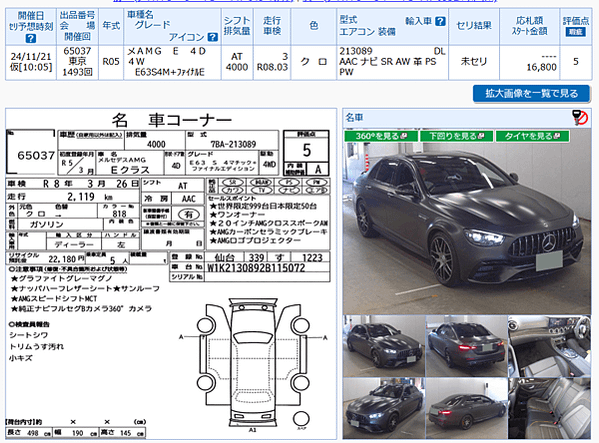The width and height of the screenshot is (599, 443).
Task: Open the rear seat interior thumbnail
Action: tap(549, 408)
